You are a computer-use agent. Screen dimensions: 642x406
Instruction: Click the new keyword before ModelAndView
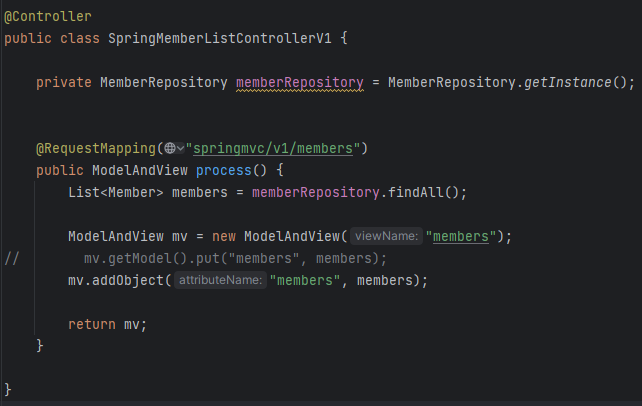pos(224,237)
